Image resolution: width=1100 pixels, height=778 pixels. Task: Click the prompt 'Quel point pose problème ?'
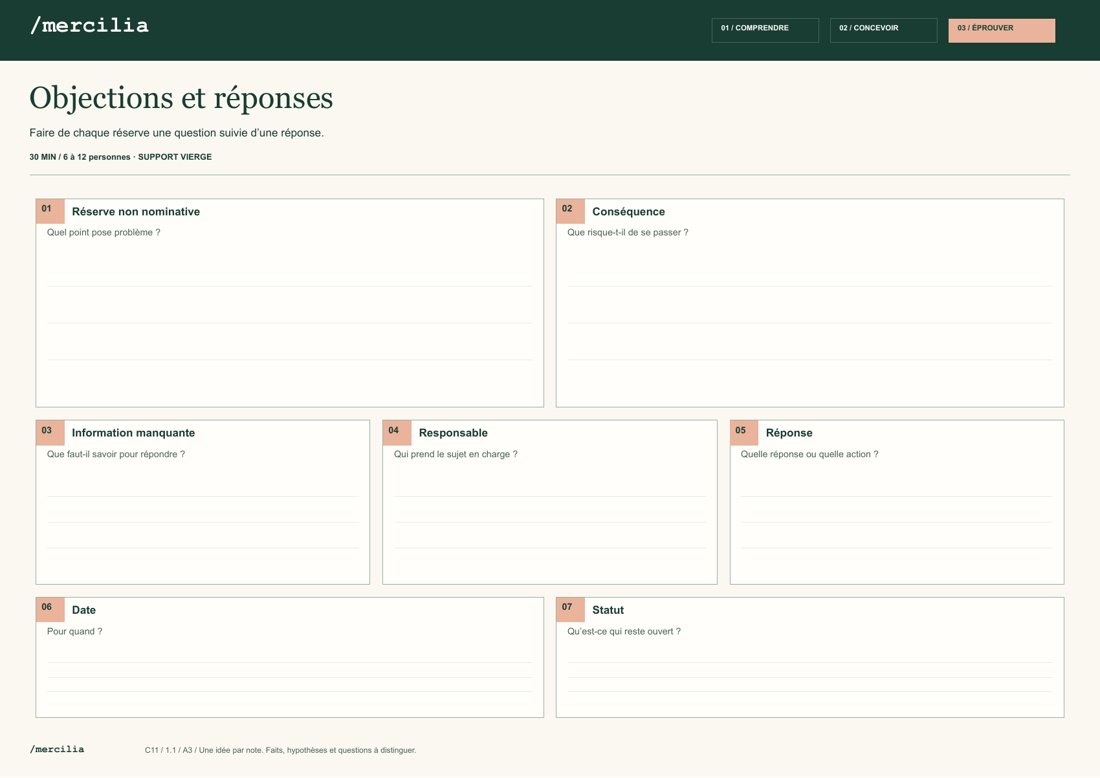(x=104, y=232)
